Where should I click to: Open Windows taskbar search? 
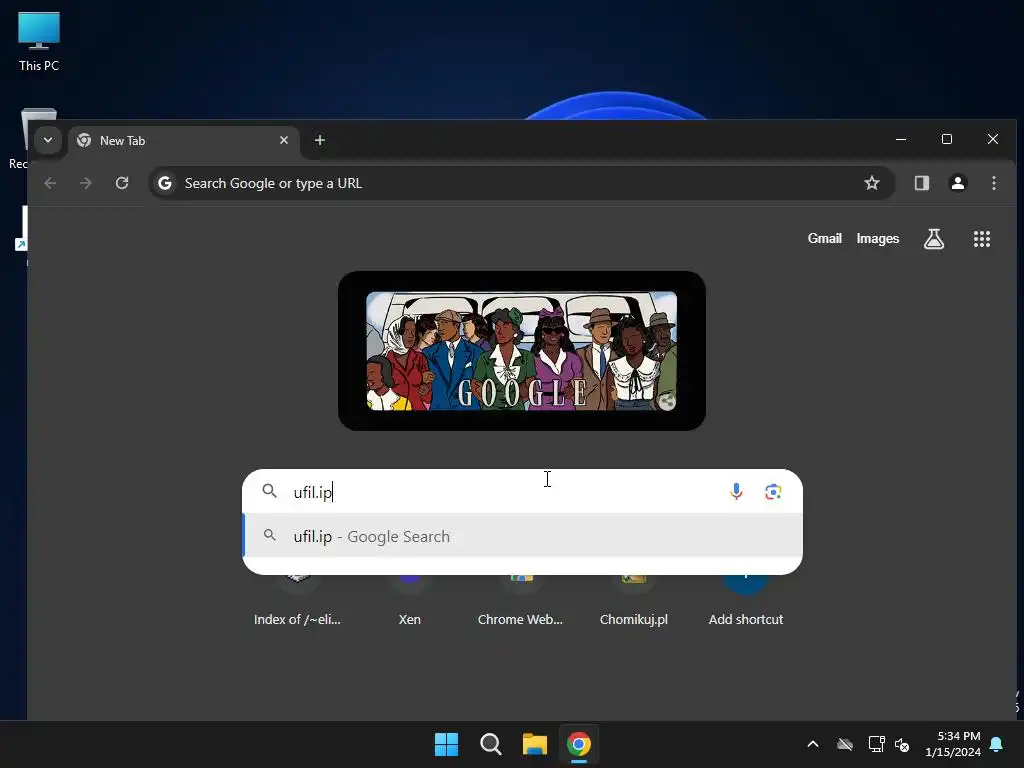pos(490,744)
